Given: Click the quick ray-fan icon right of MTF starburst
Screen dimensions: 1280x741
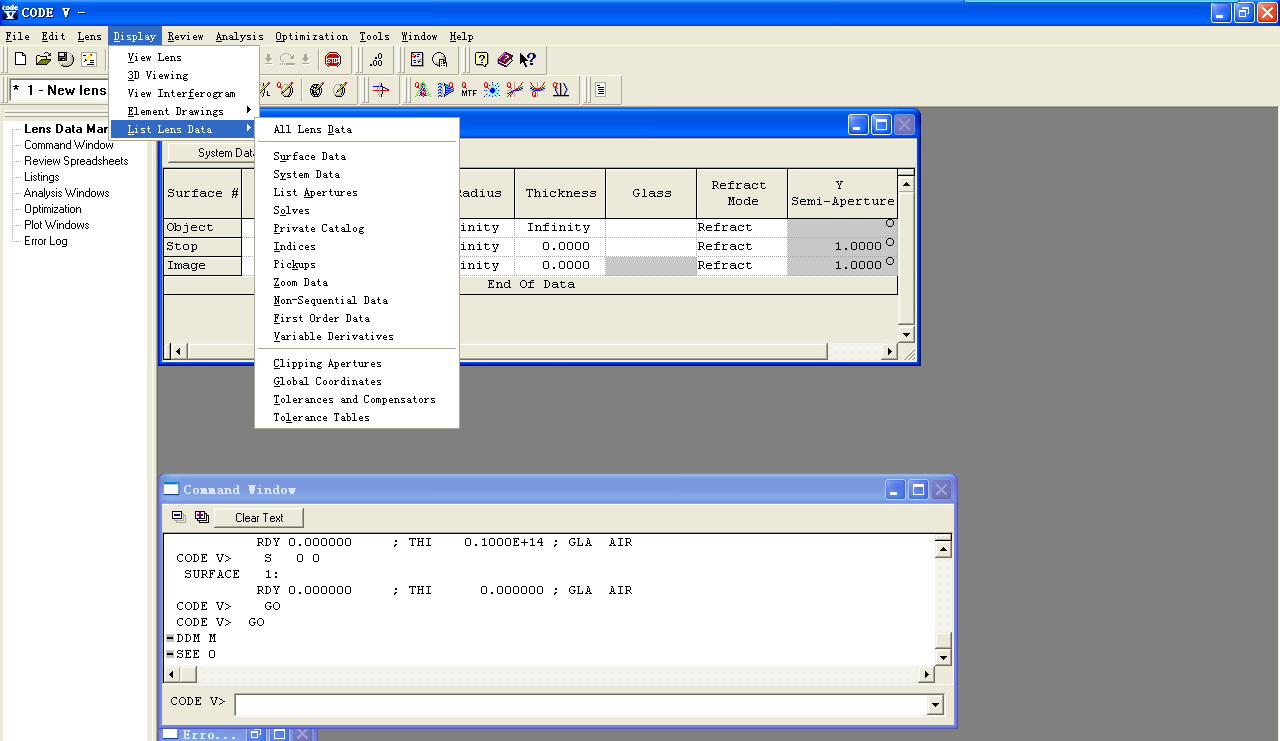Looking at the screenshot, I should click(515, 90).
